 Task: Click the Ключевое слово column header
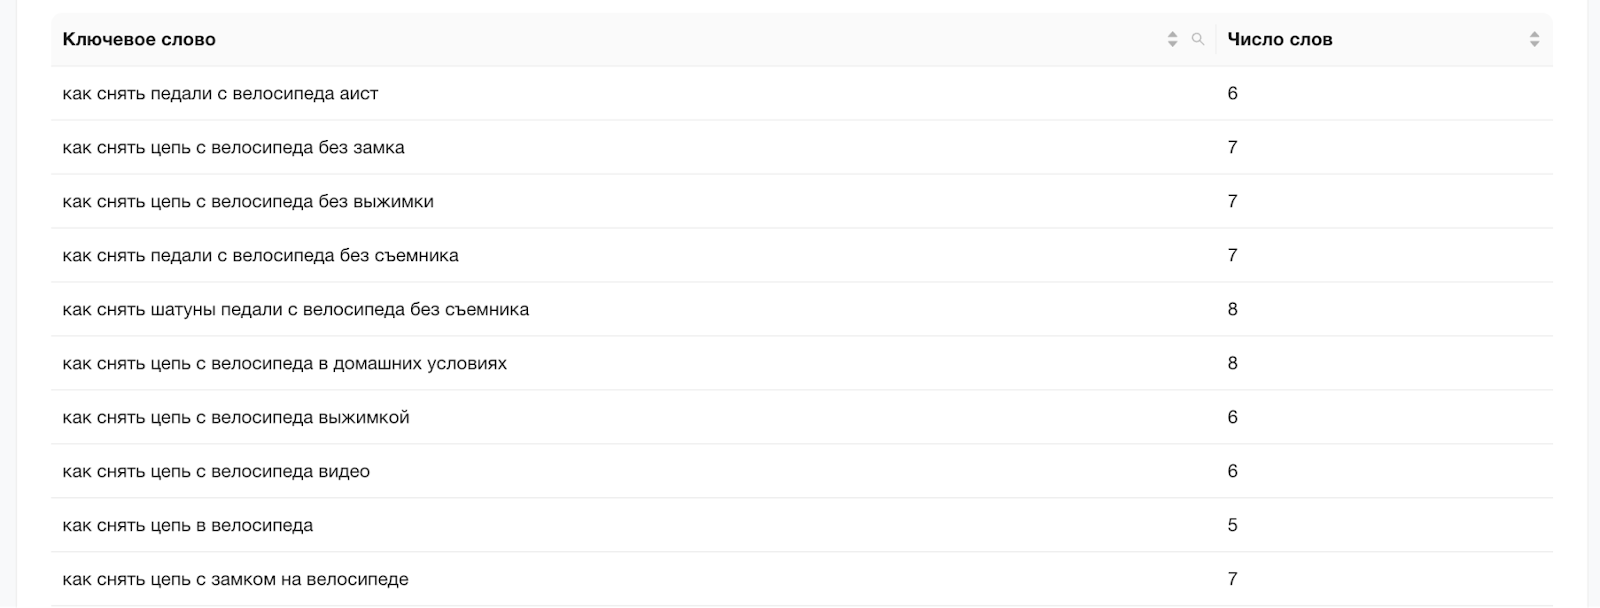[139, 40]
